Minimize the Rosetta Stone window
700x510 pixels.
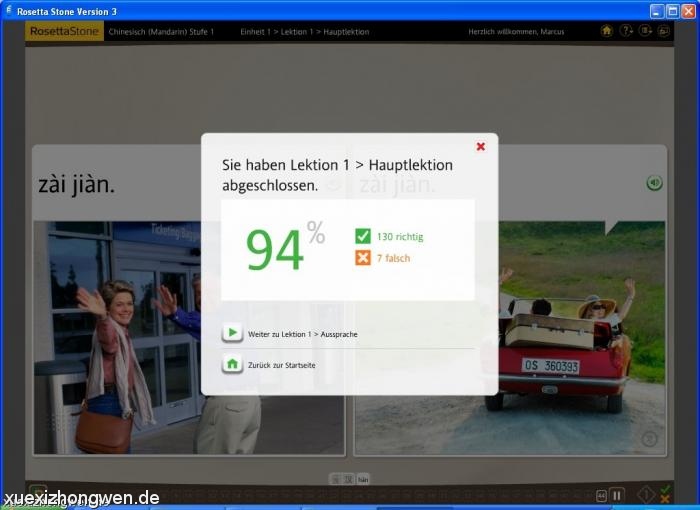click(x=657, y=11)
